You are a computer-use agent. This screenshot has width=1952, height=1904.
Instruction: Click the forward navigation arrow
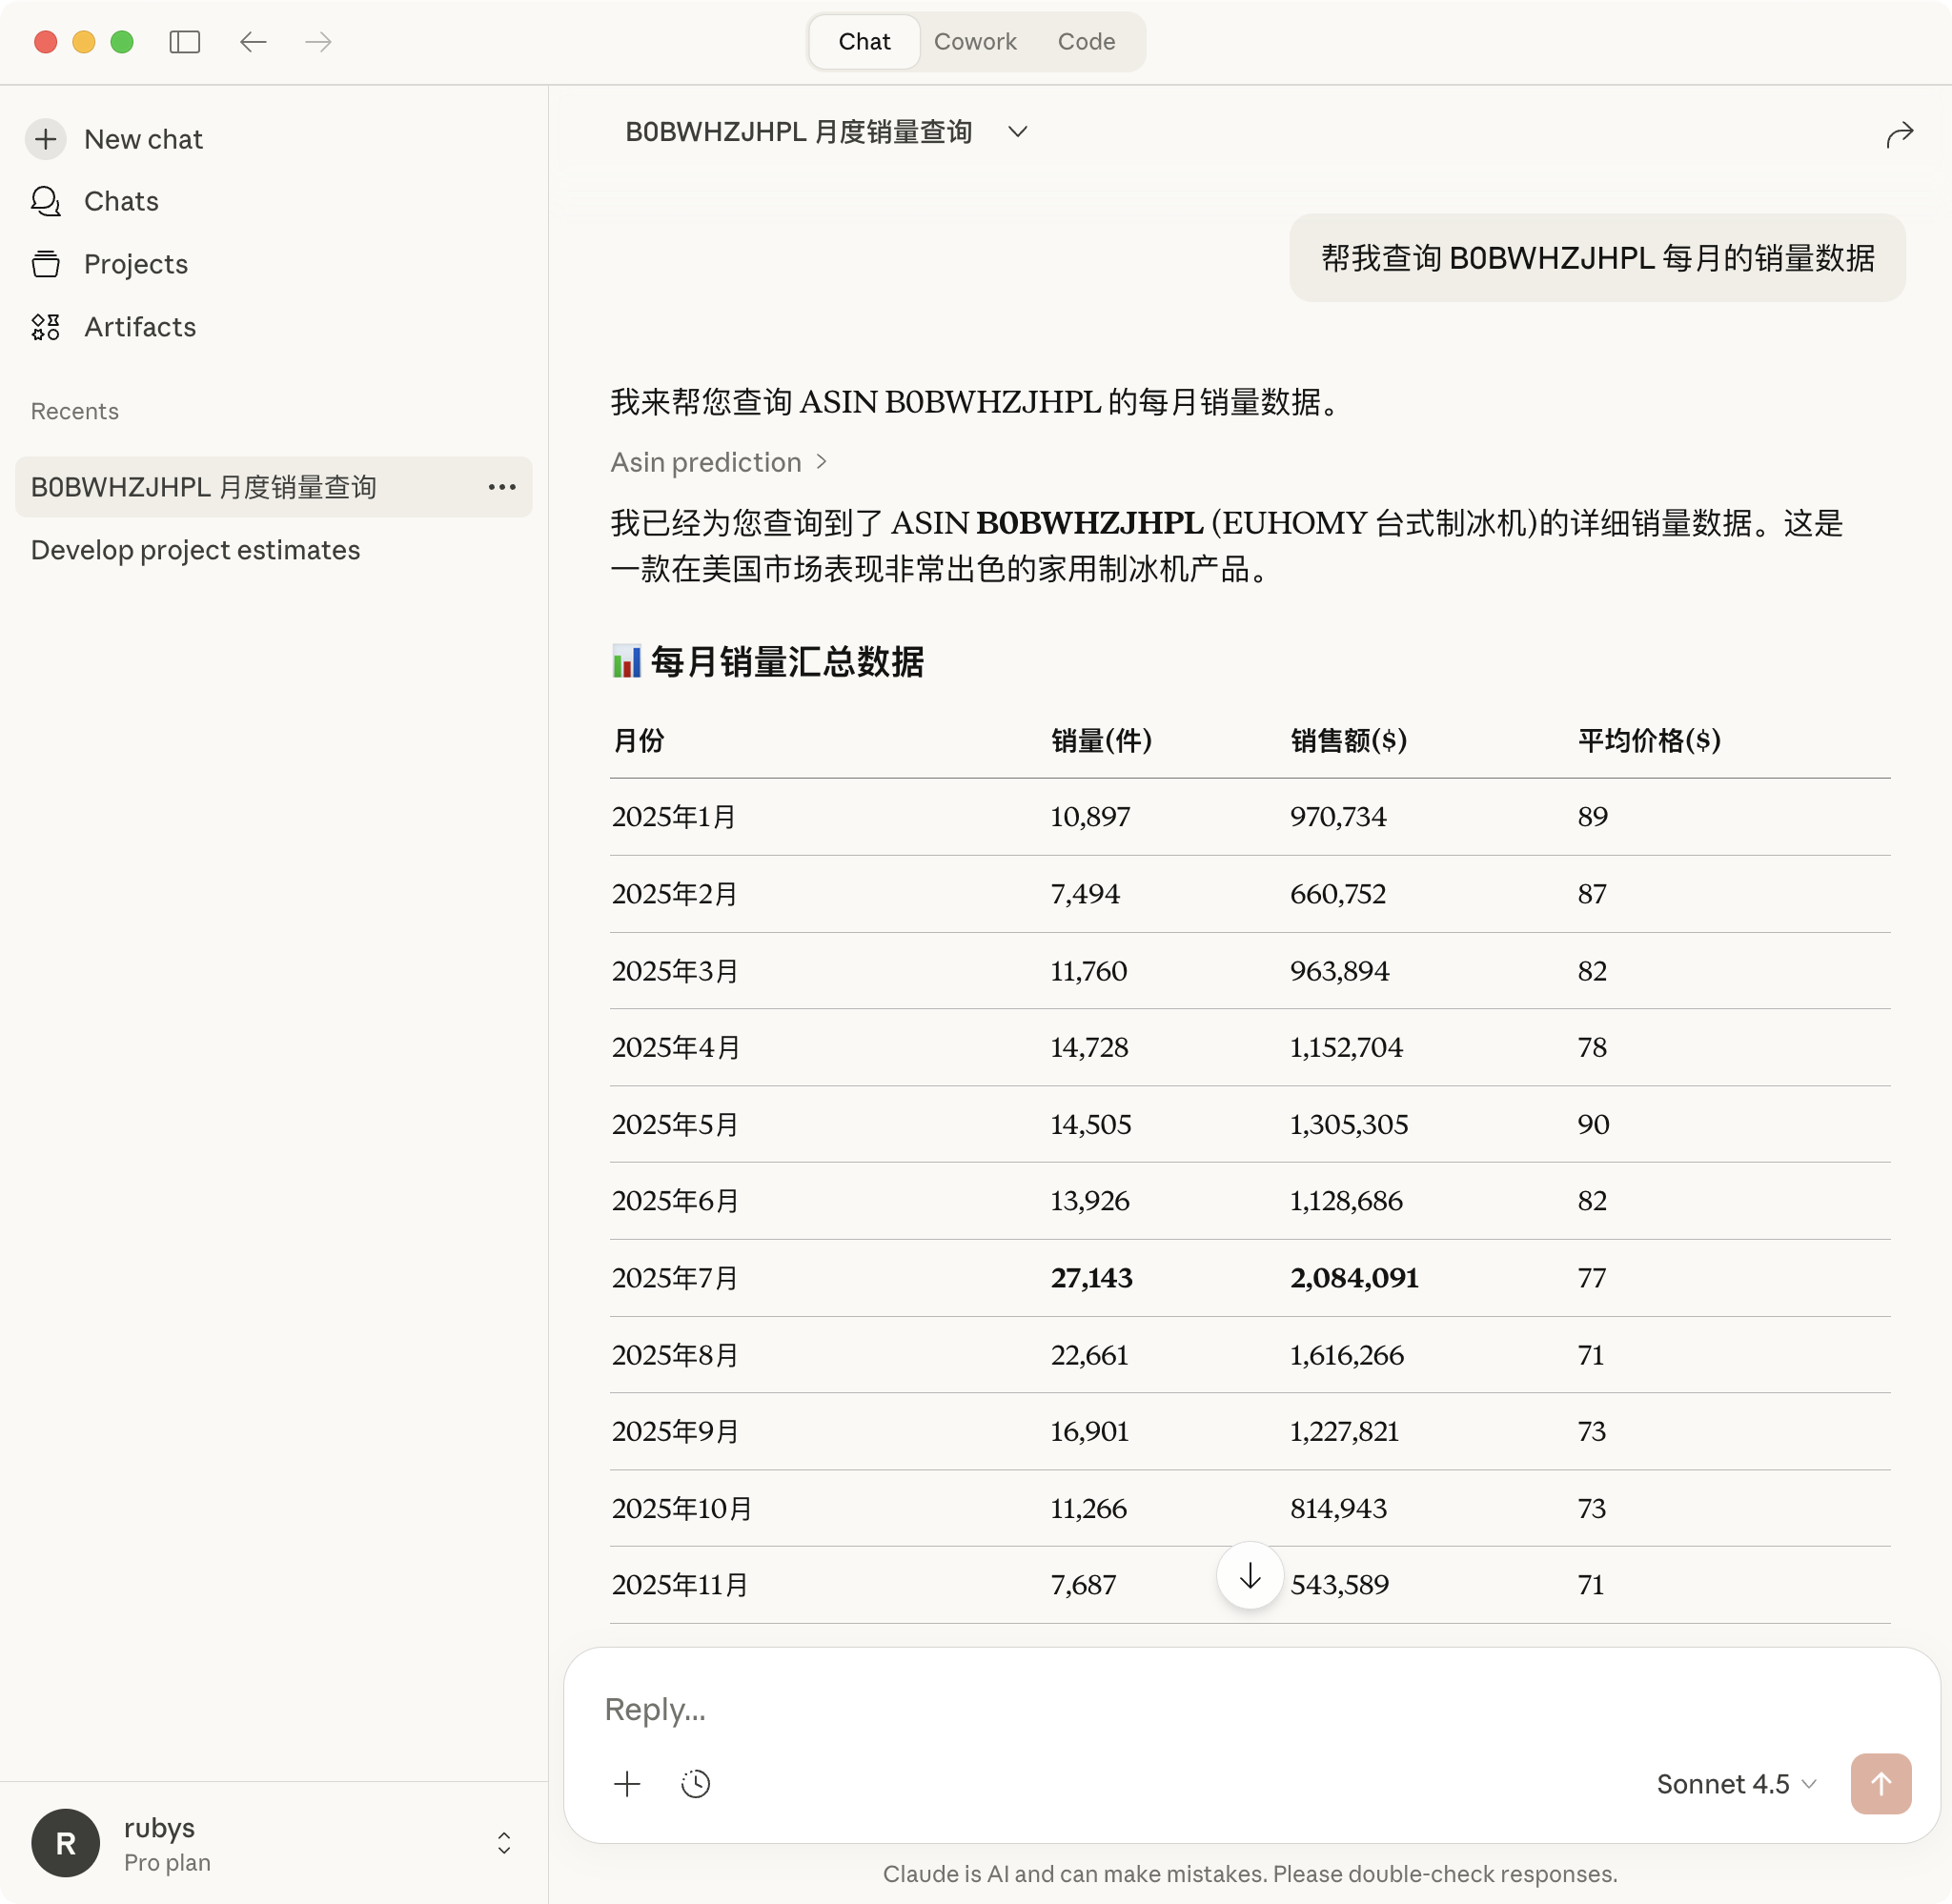[x=318, y=42]
